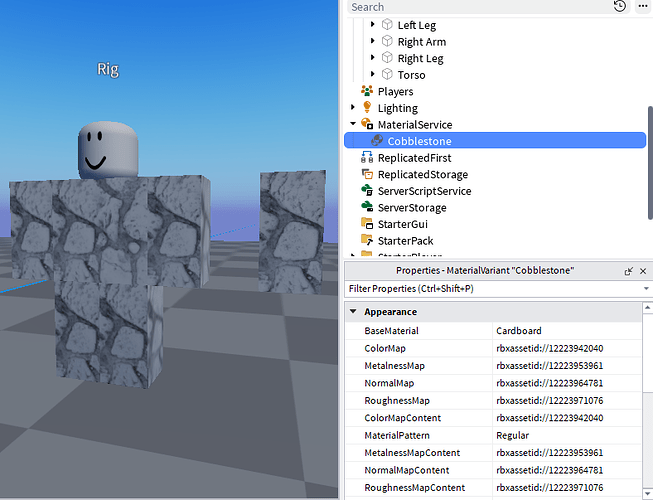
Task: Click the Cobblestone material variant icon
Action: tap(377, 141)
